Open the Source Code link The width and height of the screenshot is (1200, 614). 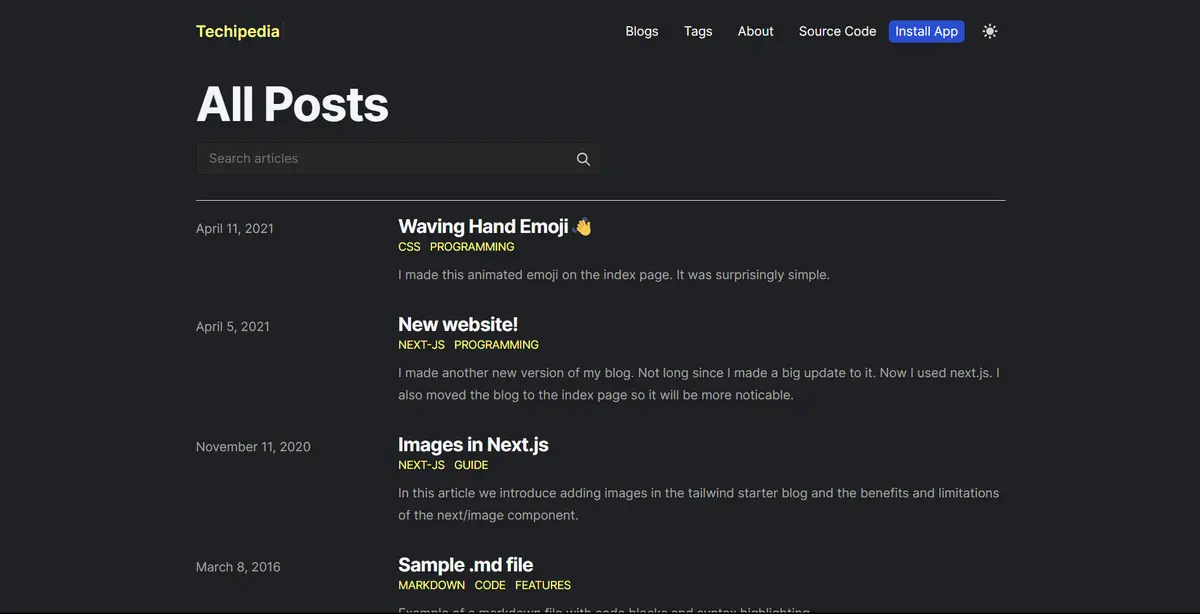click(x=837, y=31)
